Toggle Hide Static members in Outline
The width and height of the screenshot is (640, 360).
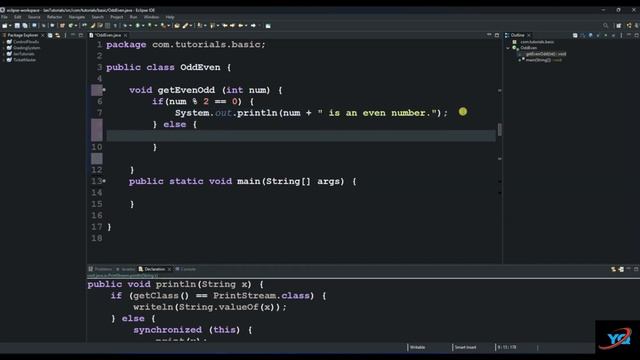(598, 36)
